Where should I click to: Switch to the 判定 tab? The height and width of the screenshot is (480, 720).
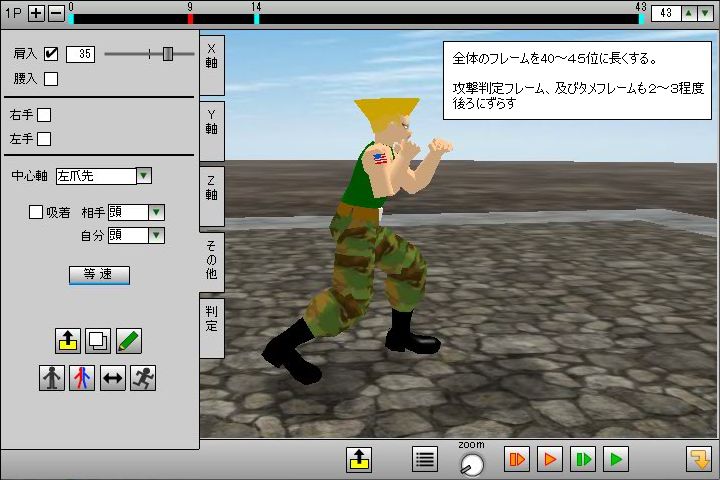[x=212, y=328]
